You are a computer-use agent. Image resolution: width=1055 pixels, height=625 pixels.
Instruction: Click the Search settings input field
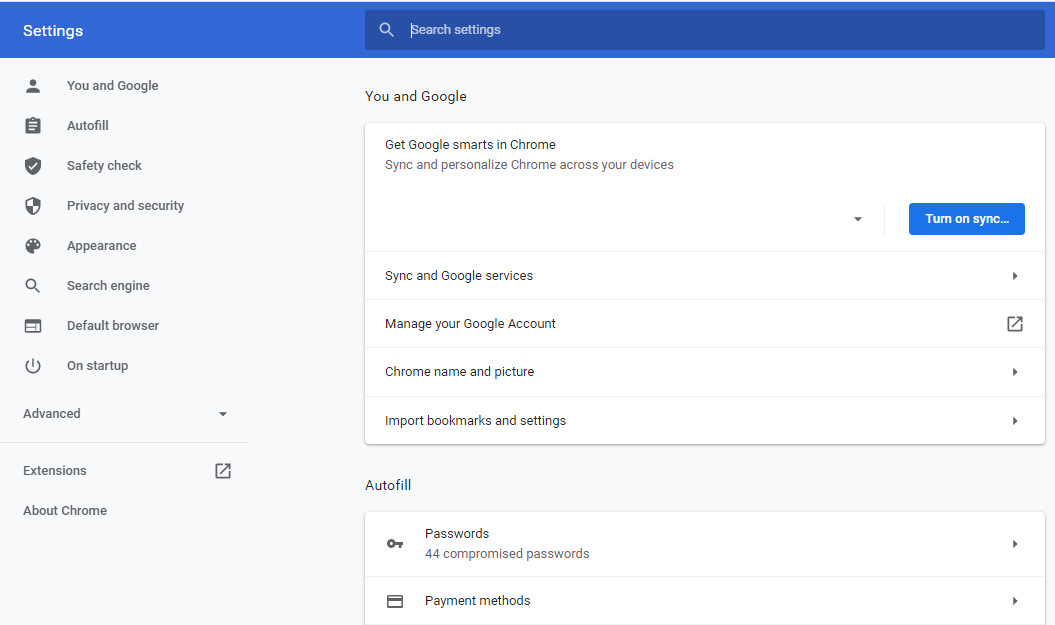(720, 30)
